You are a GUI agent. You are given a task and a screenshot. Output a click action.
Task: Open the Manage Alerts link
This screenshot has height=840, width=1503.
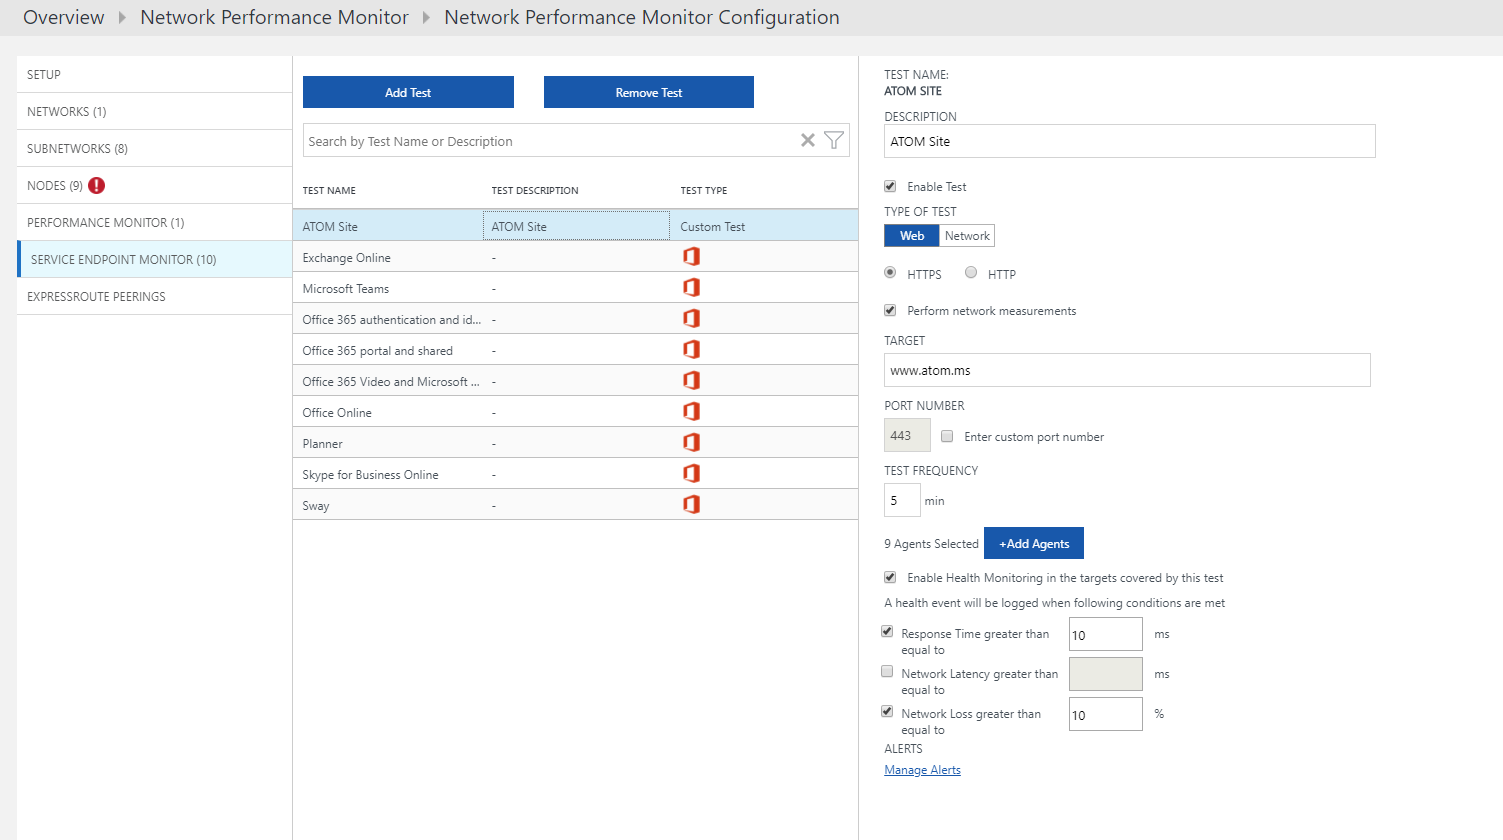click(922, 770)
